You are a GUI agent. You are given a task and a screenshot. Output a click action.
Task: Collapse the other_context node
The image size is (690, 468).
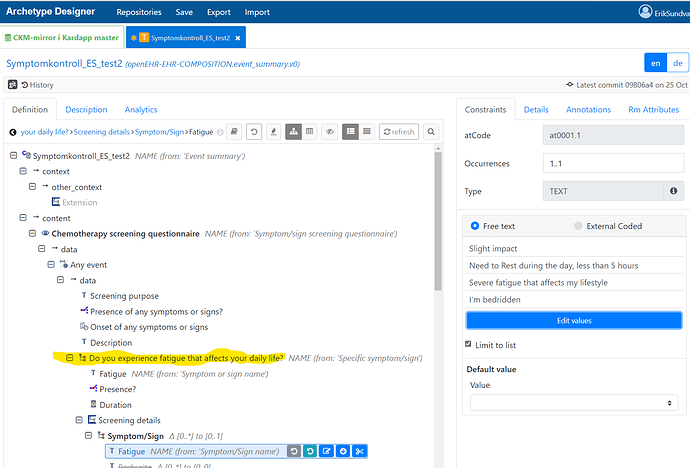click(x=32, y=186)
